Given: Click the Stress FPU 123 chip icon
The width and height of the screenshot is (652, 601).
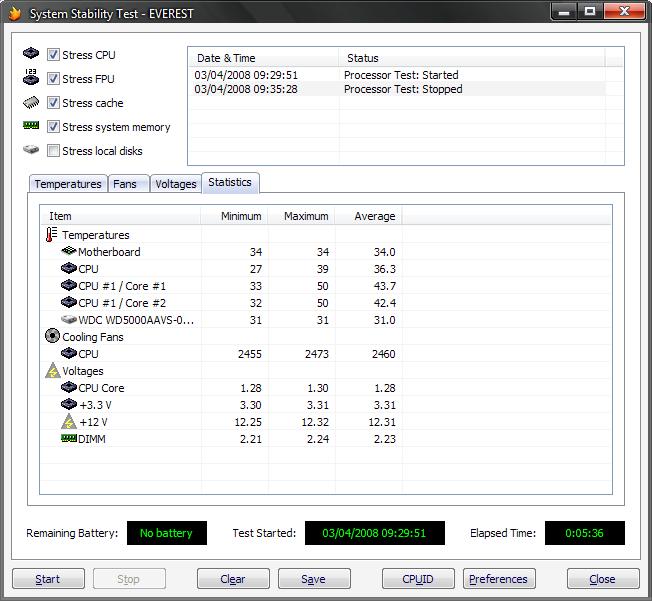Looking at the screenshot, I should pos(31,77).
